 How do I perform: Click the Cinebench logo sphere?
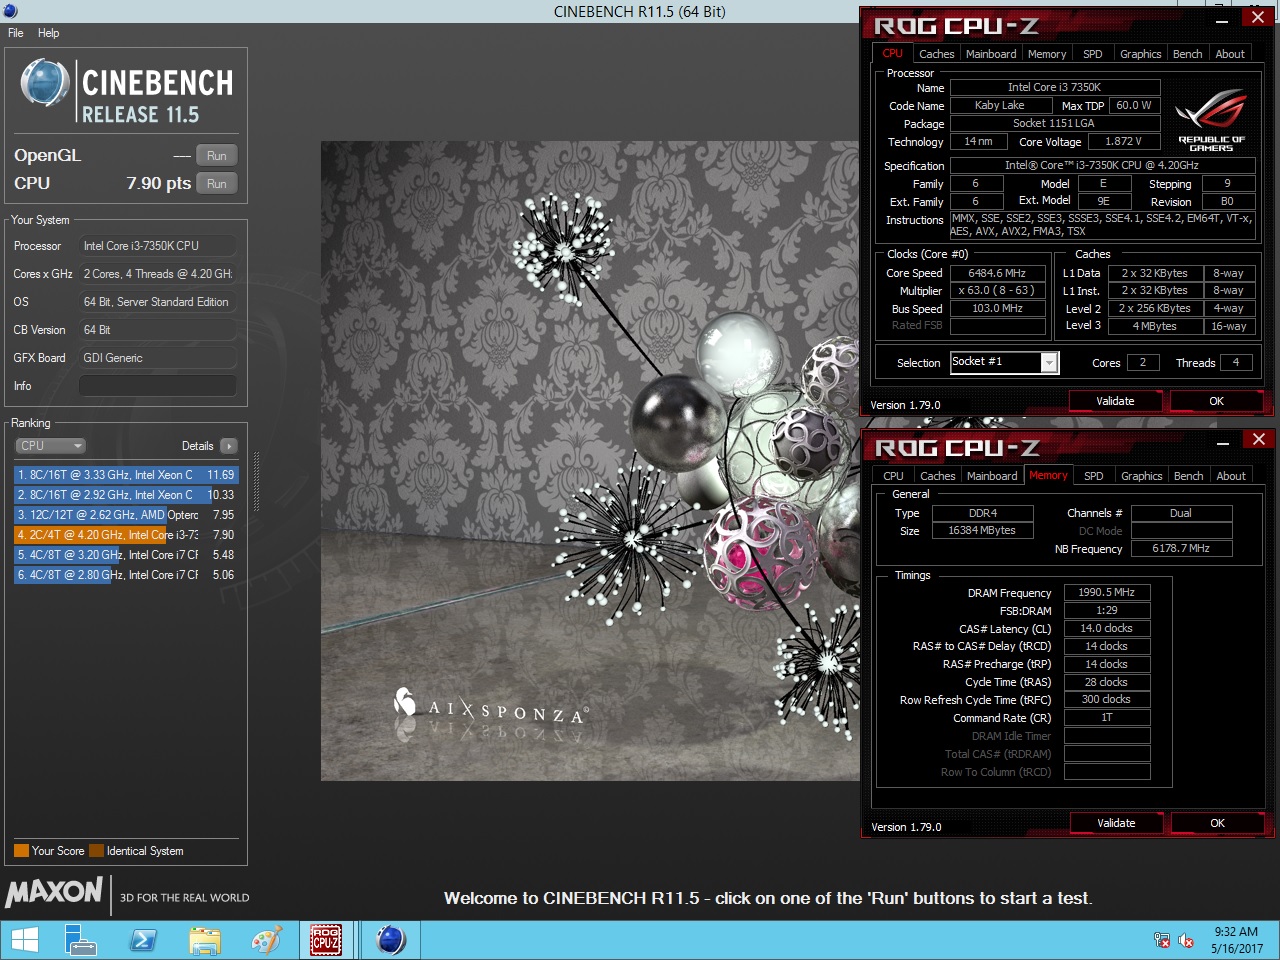tap(45, 82)
